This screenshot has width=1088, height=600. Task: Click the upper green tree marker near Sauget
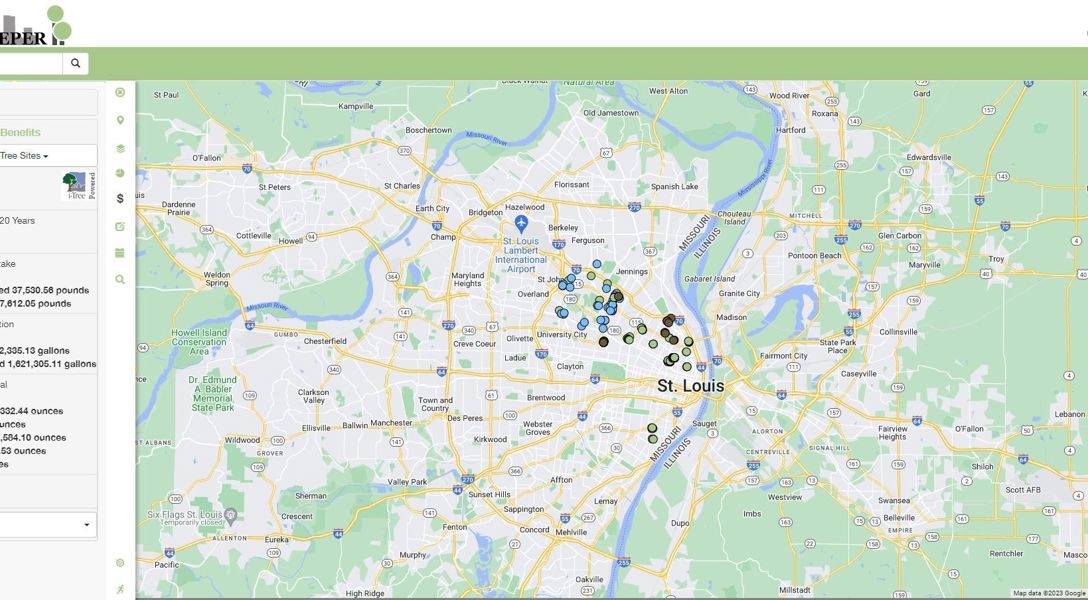point(652,428)
